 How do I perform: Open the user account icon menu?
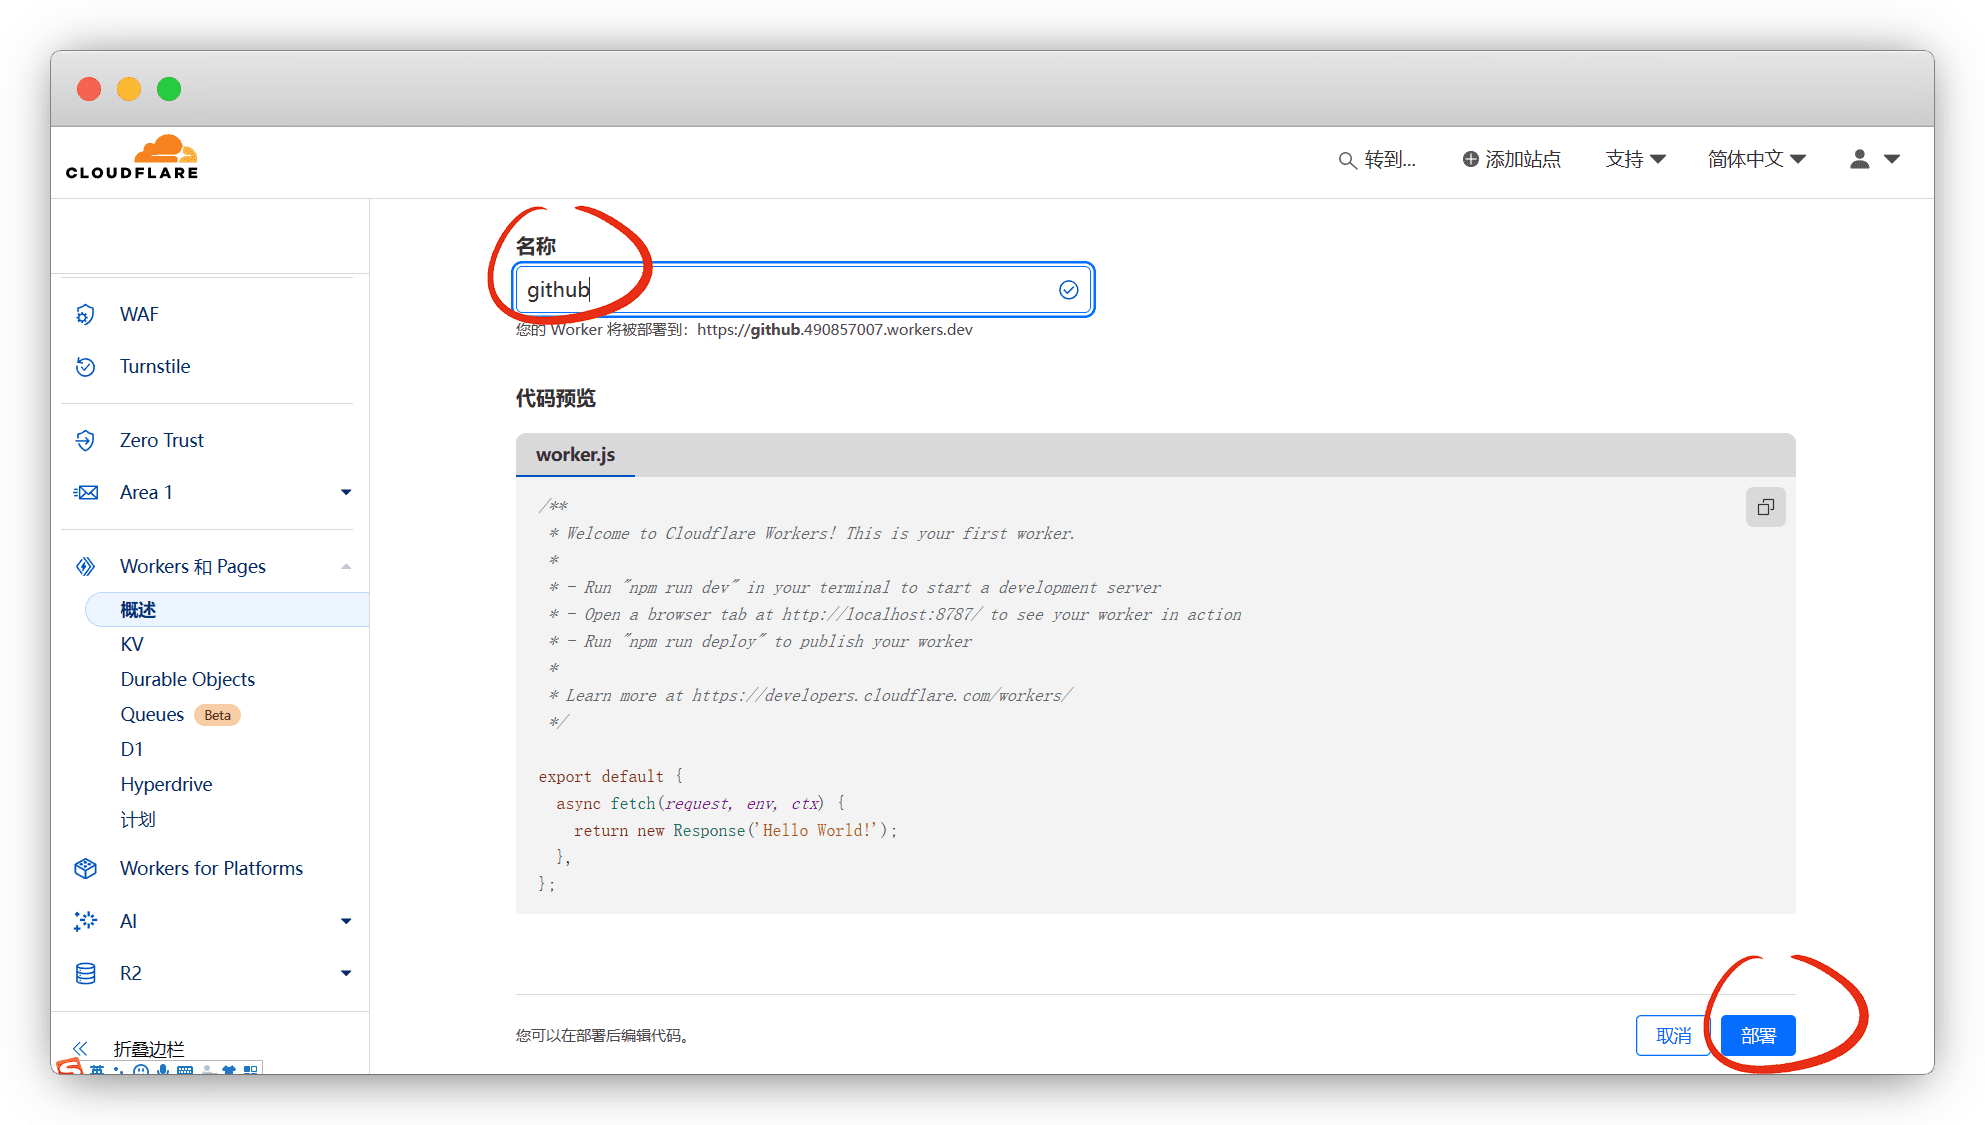point(1859,159)
